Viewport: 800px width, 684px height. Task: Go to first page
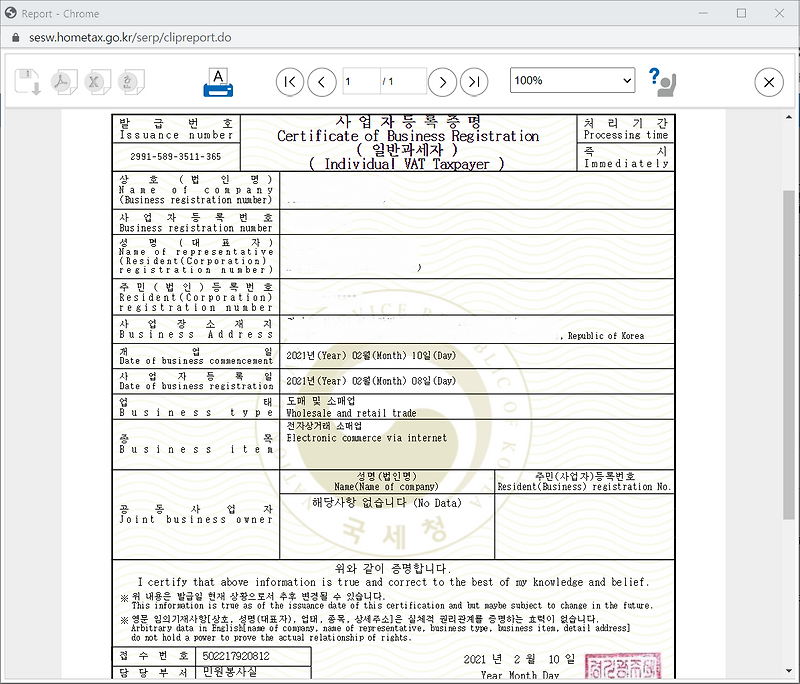(289, 82)
